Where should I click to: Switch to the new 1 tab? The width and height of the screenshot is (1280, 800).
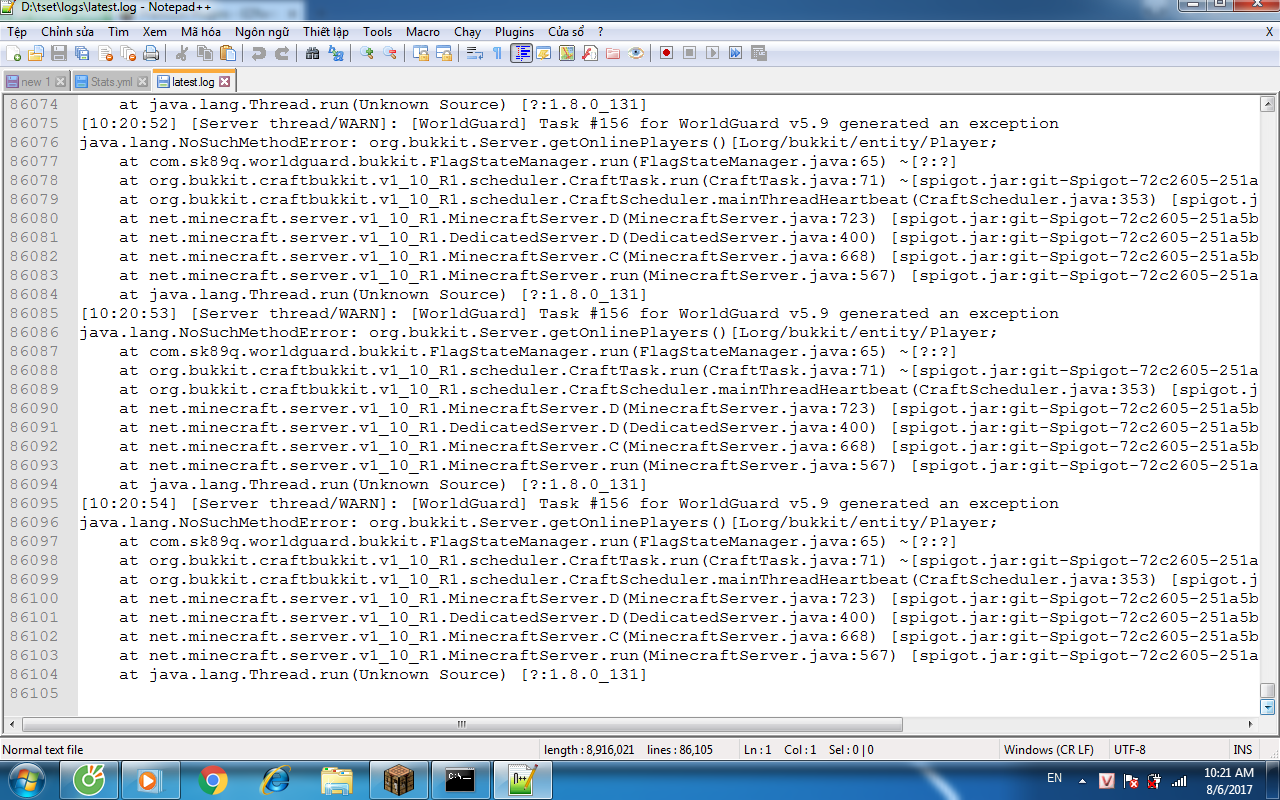coord(36,82)
